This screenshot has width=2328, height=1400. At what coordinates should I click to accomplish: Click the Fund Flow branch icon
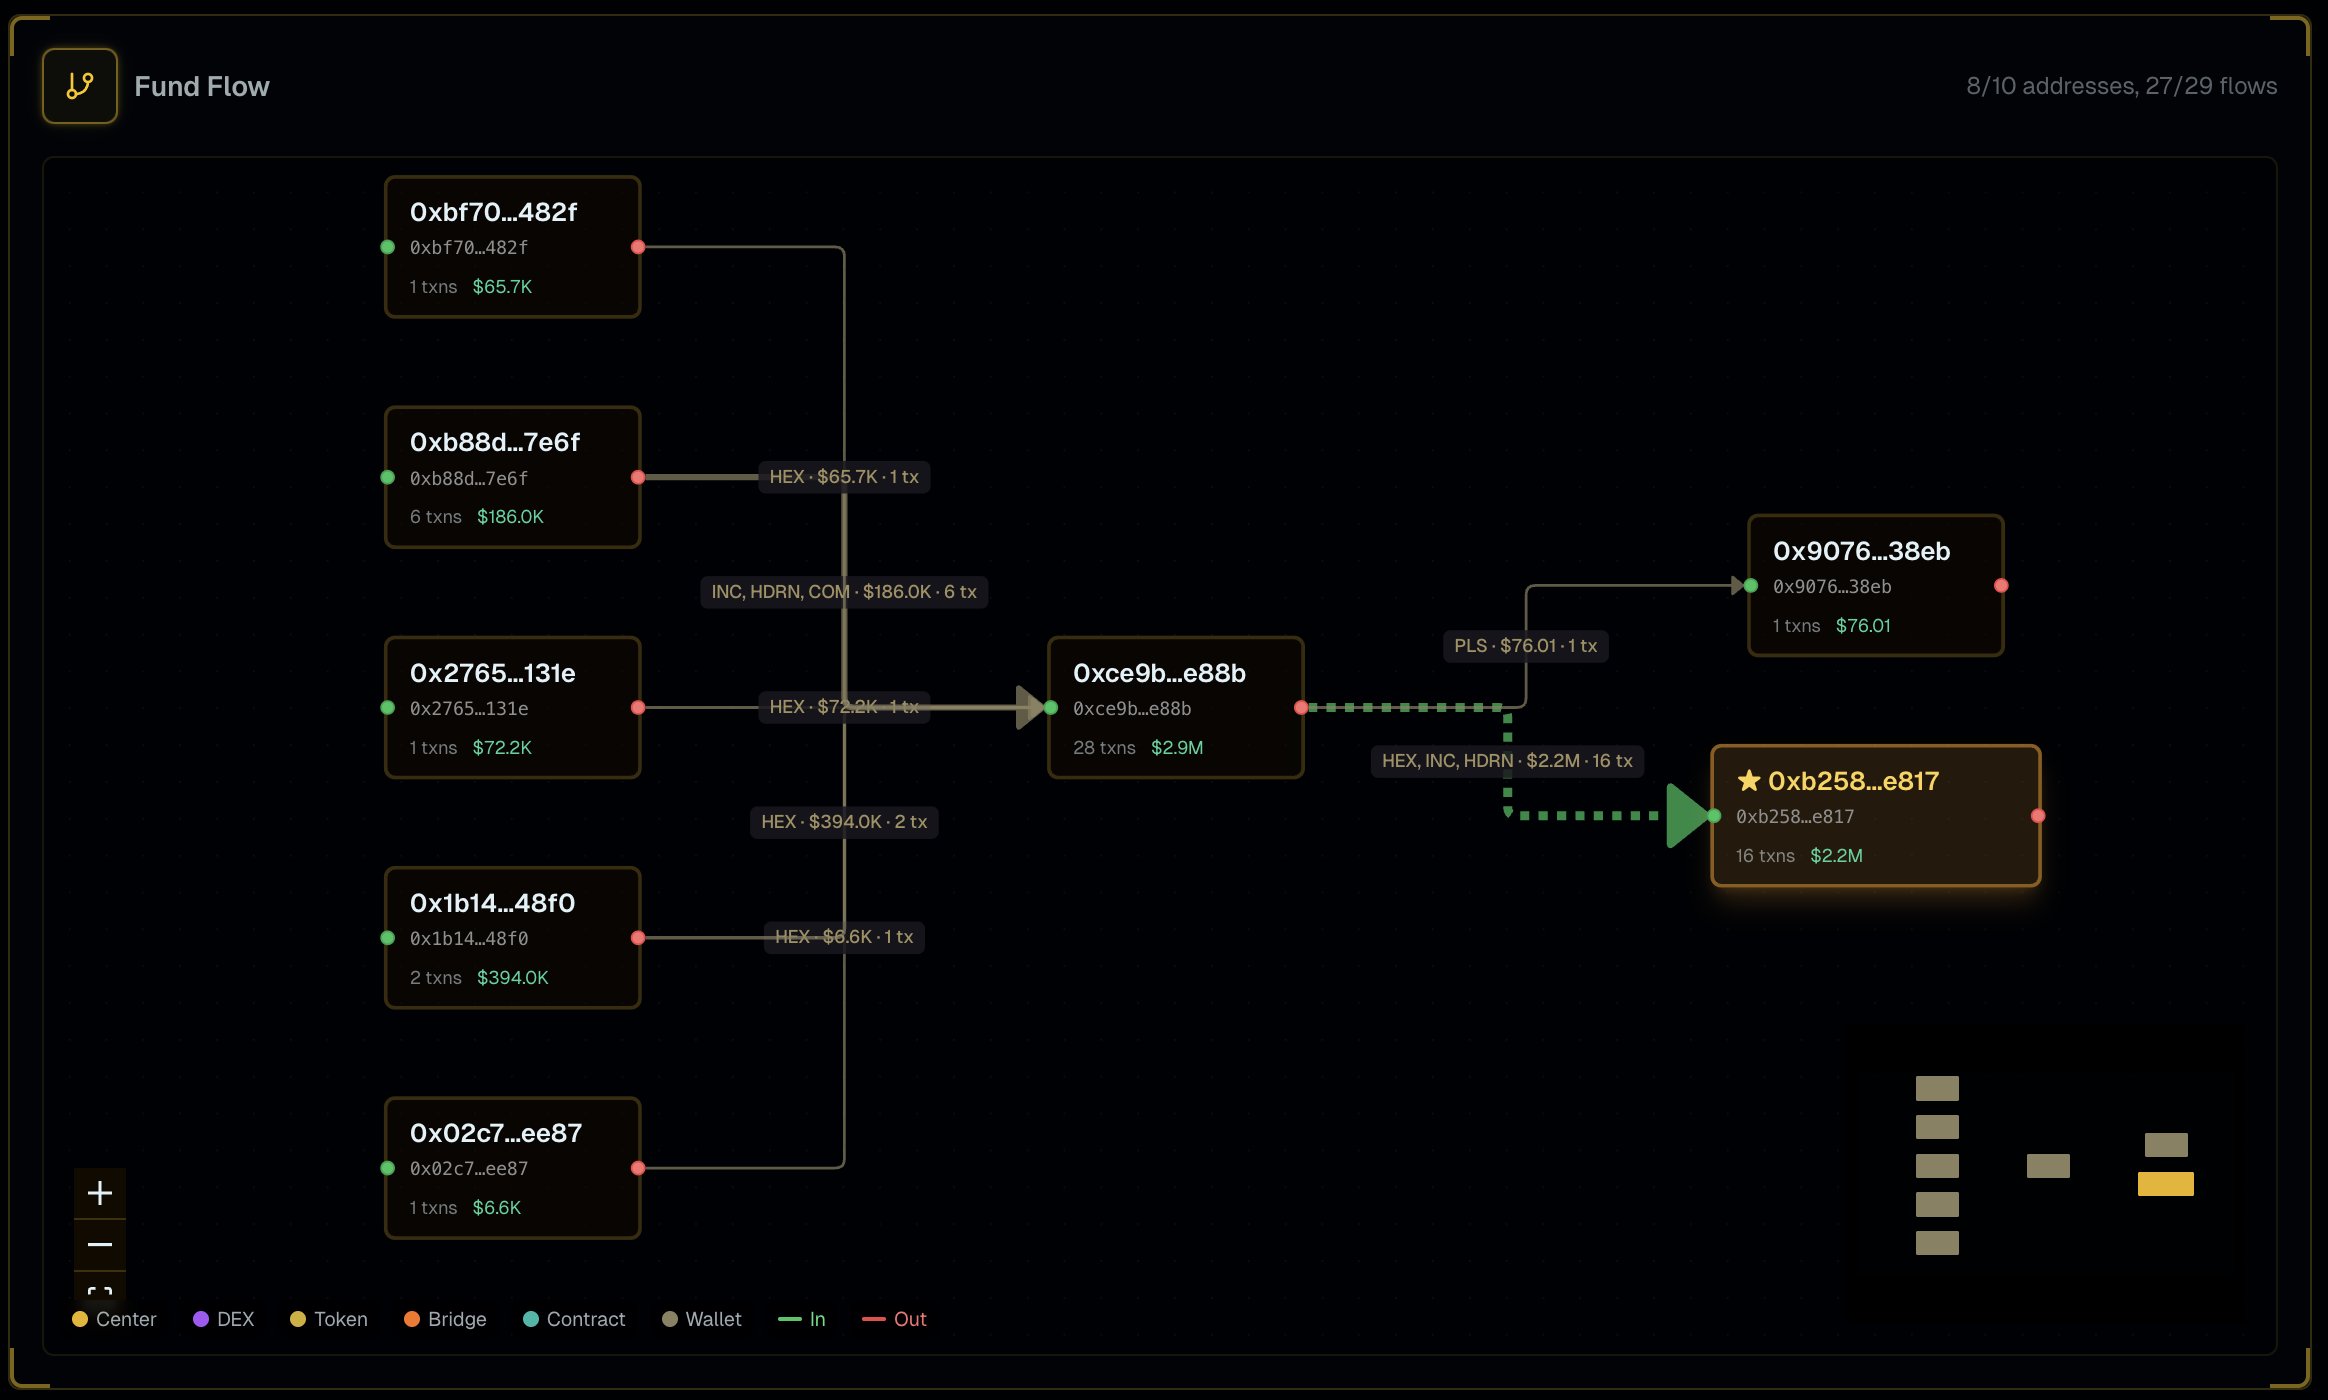pos(80,86)
